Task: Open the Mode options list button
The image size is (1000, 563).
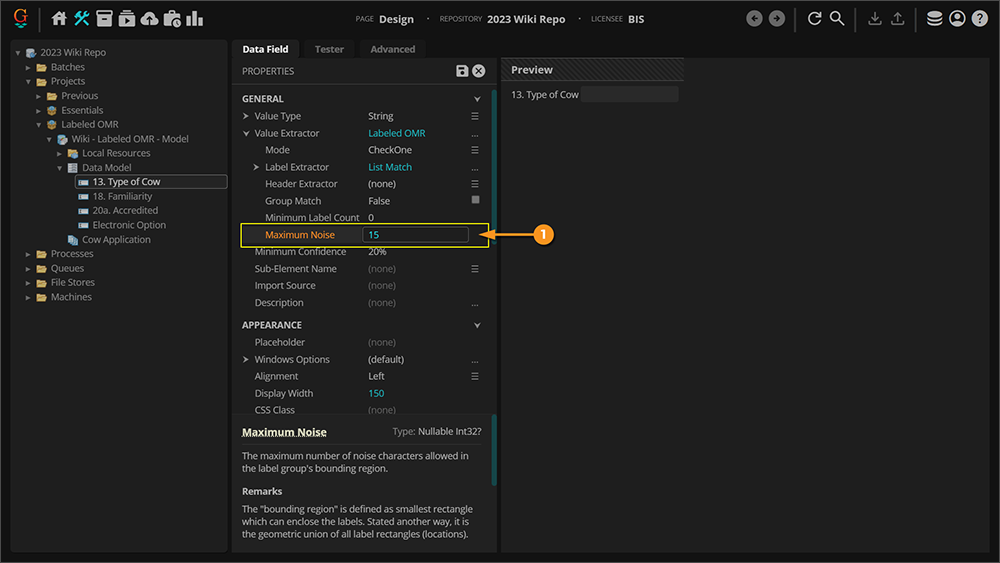Action: tap(475, 150)
